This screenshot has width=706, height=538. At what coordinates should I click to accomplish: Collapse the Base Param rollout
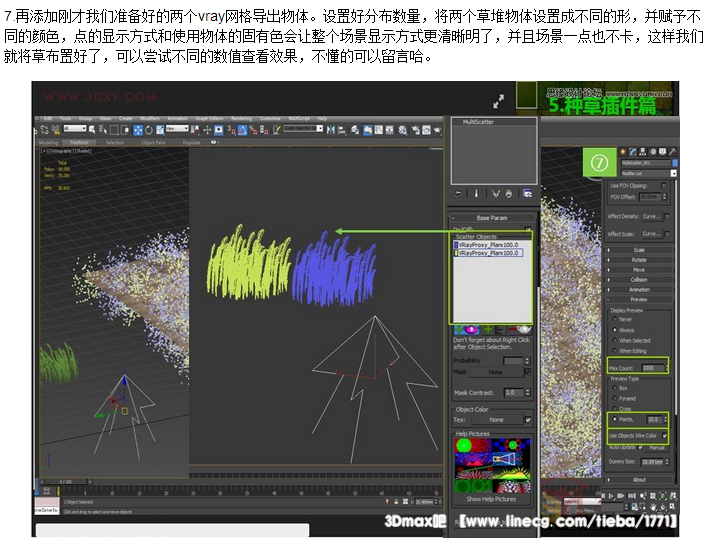point(492,218)
